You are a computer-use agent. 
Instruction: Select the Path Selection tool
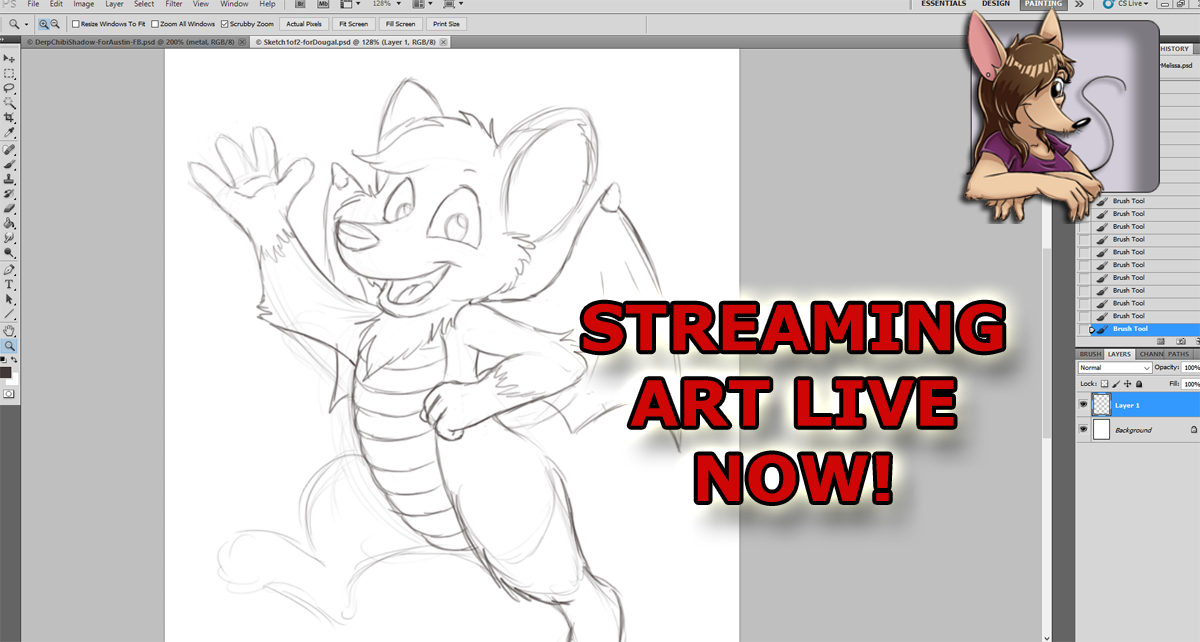click(9, 299)
